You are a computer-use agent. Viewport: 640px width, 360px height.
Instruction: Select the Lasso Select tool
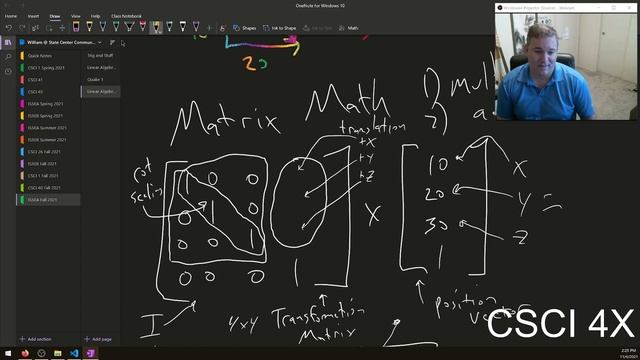click(49, 28)
